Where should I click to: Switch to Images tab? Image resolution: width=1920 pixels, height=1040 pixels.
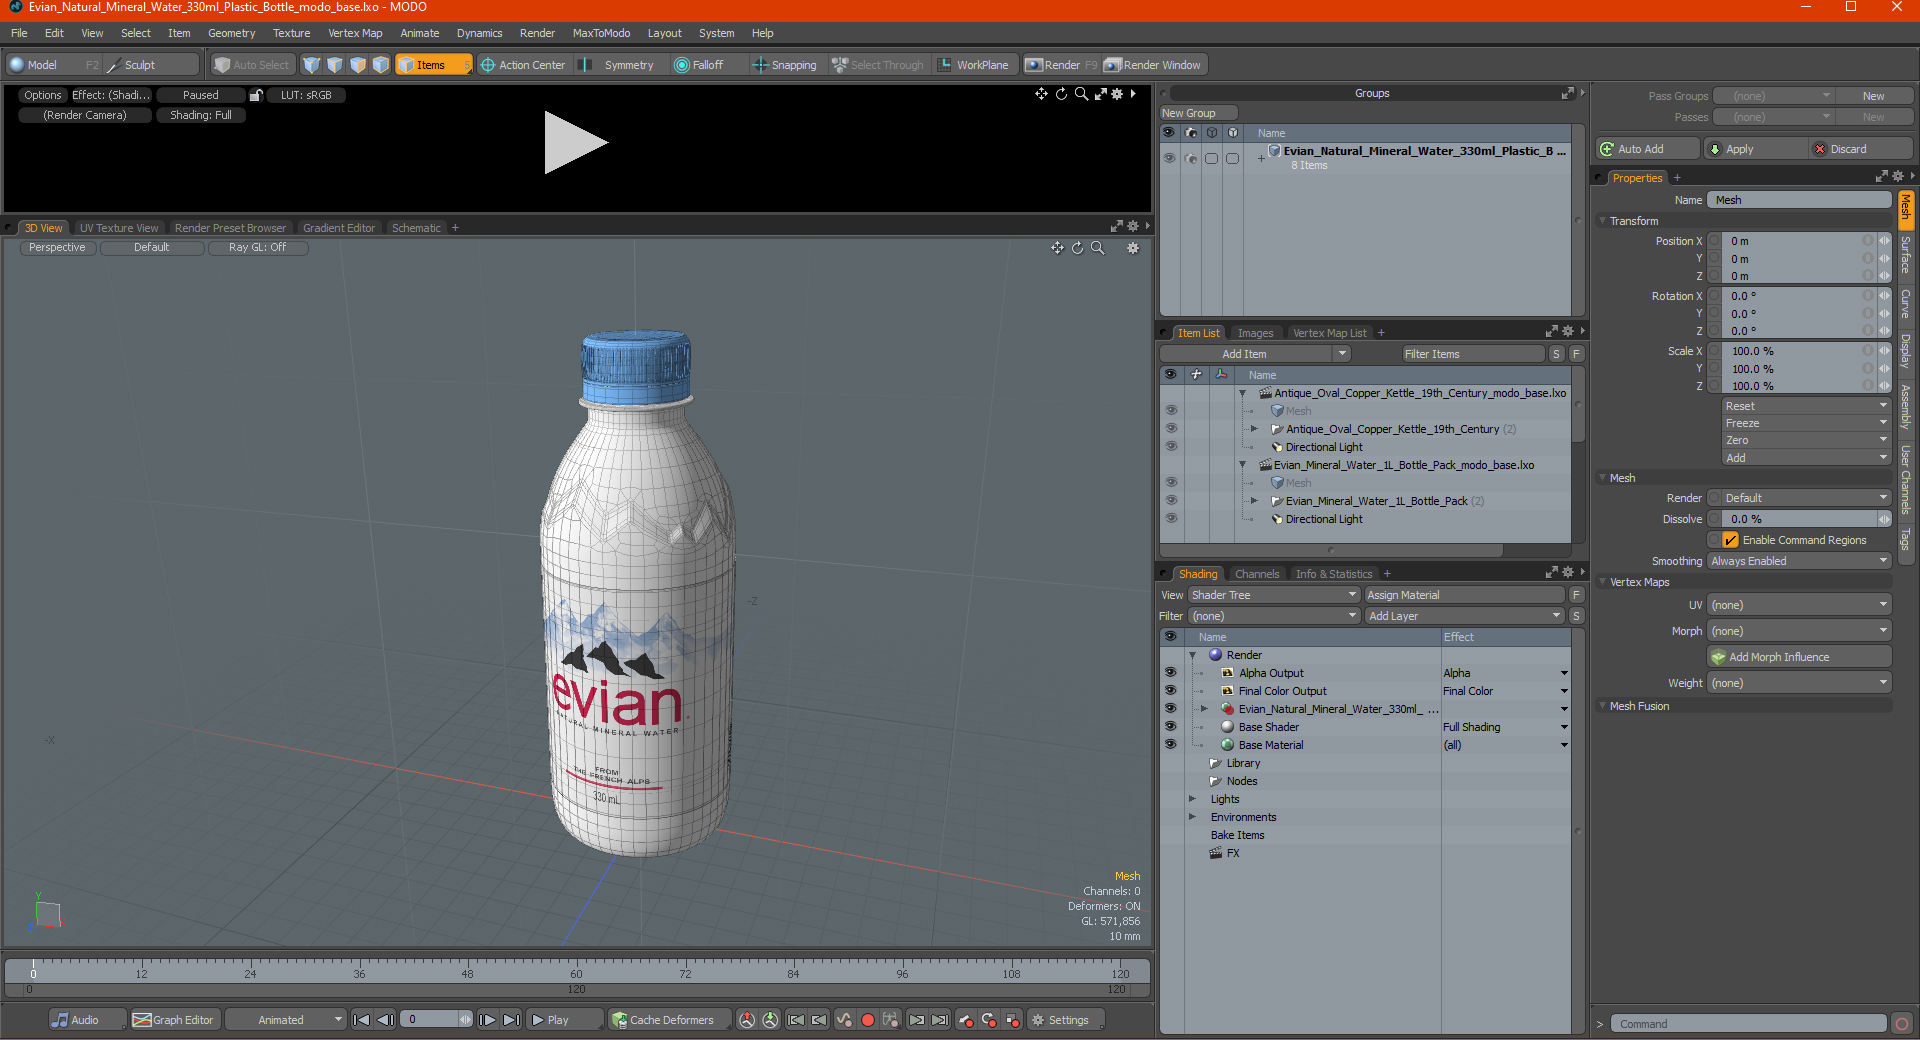pyautogui.click(x=1255, y=333)
